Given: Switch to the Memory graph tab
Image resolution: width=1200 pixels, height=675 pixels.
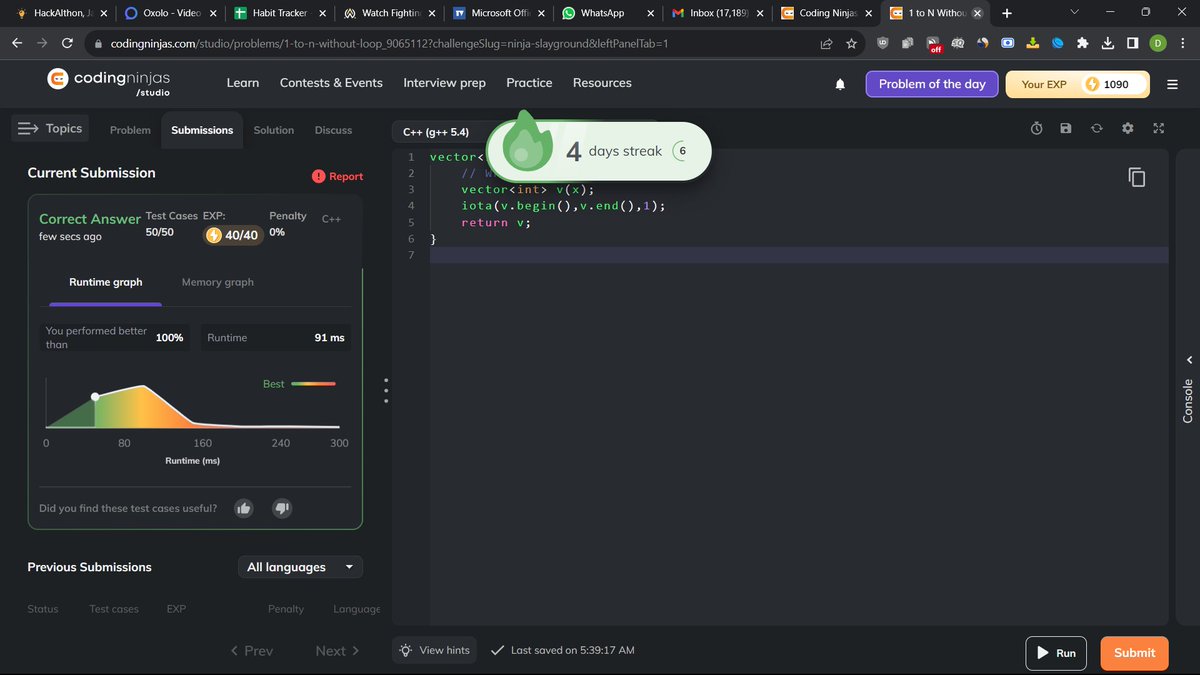Looking at the screenshot, I should tap(217, 282).
